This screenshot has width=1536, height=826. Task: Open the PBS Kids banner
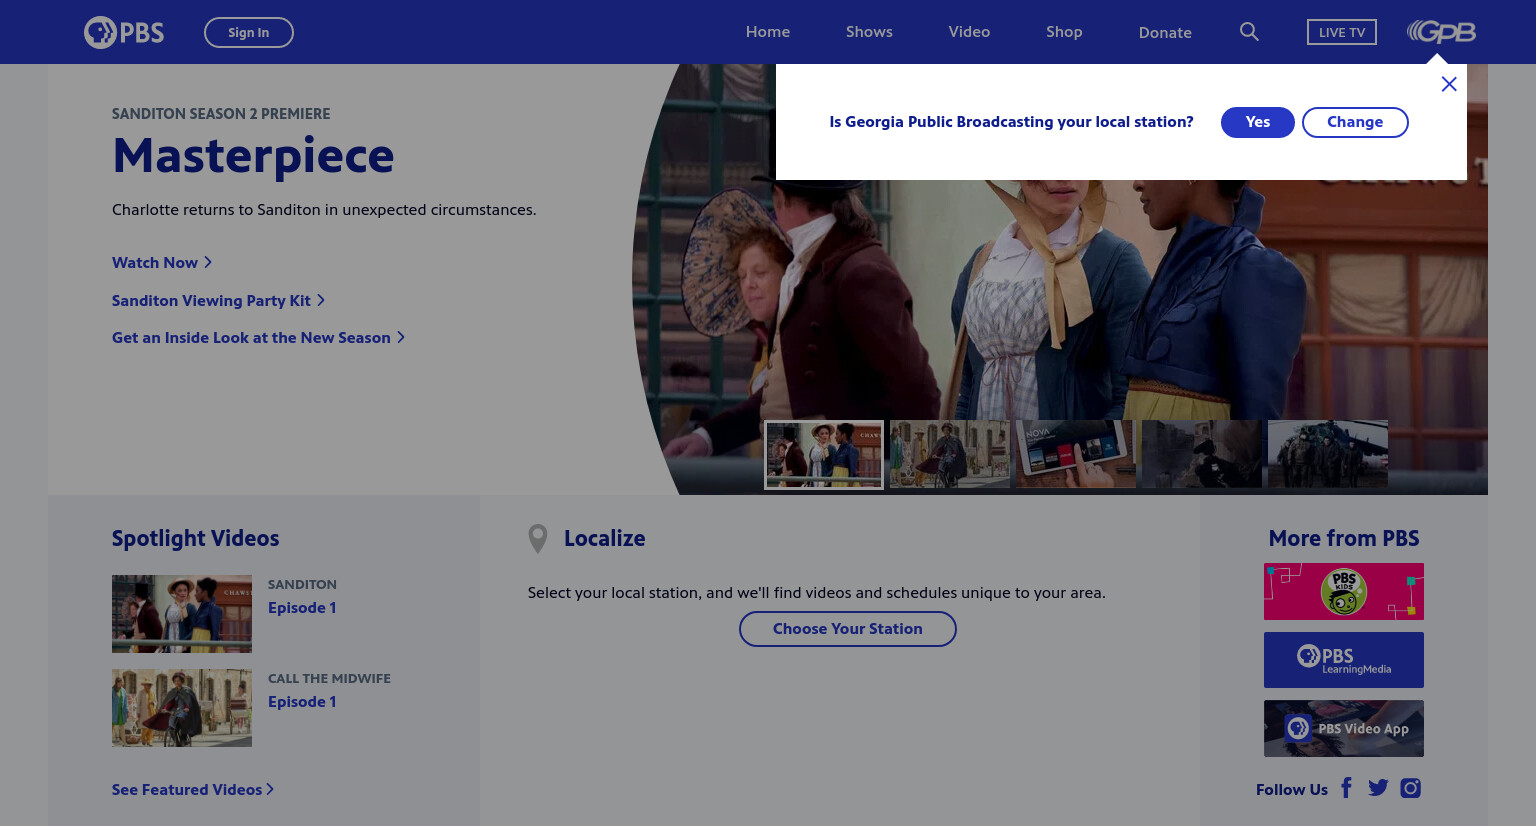(x=1344, y=591)
